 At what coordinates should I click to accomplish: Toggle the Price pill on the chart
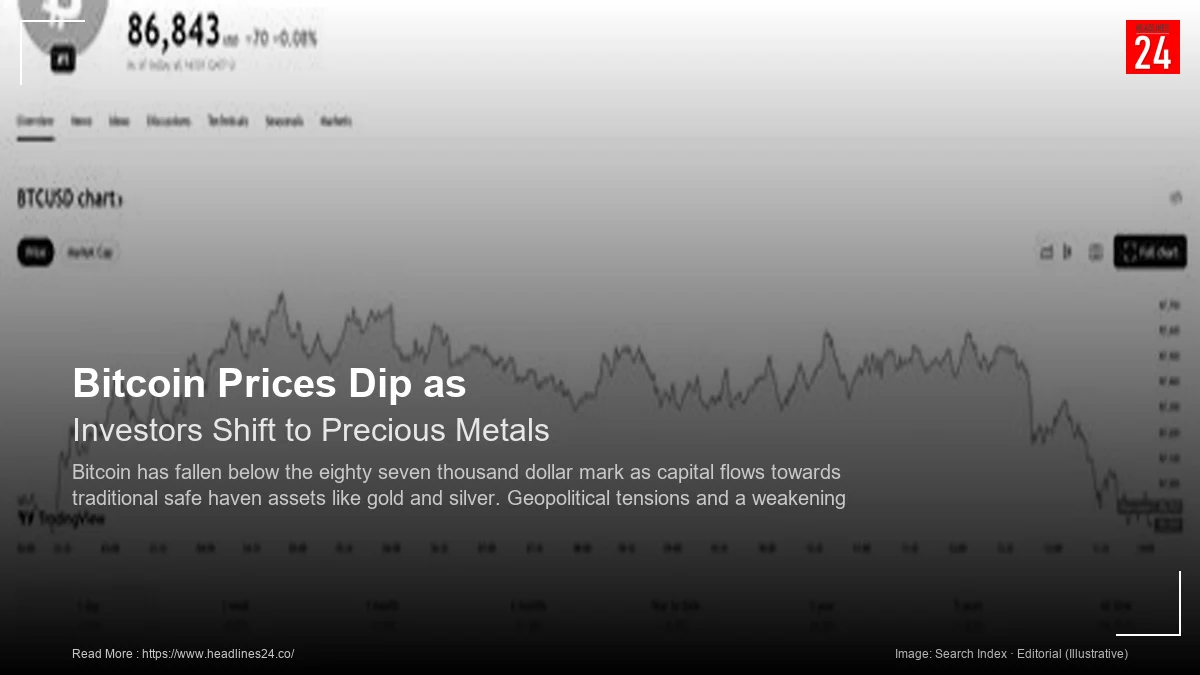tap(34, 252)
